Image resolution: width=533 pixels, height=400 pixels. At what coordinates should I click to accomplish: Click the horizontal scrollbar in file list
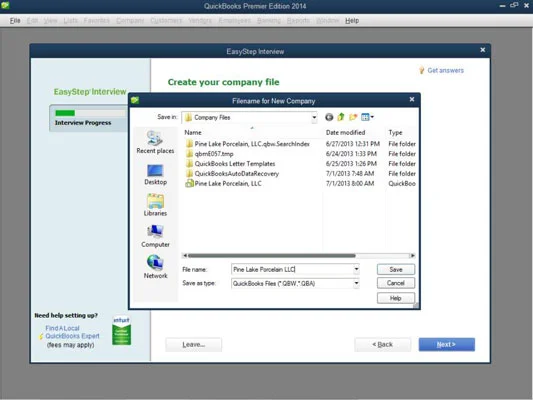pos(272,256)
